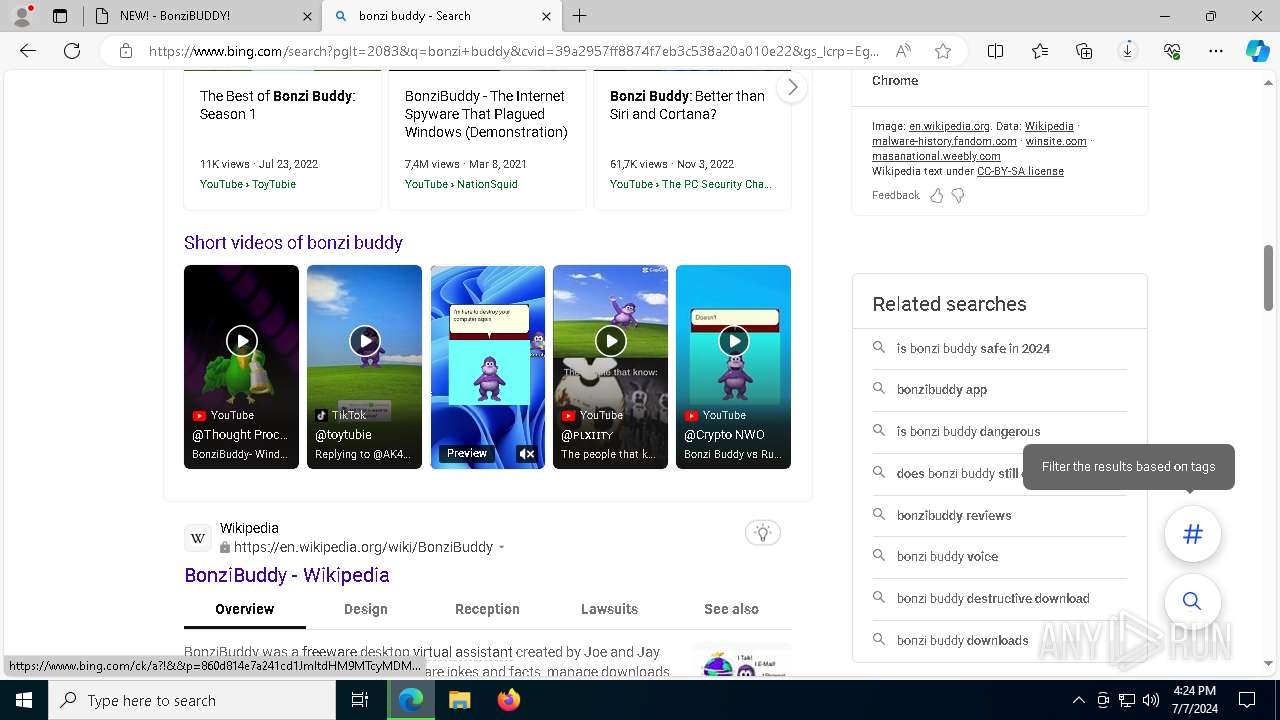Open the tab actions menu icon
This screenshot has width=1280, height=720.
pyautogui.click(x=60, y=16)
